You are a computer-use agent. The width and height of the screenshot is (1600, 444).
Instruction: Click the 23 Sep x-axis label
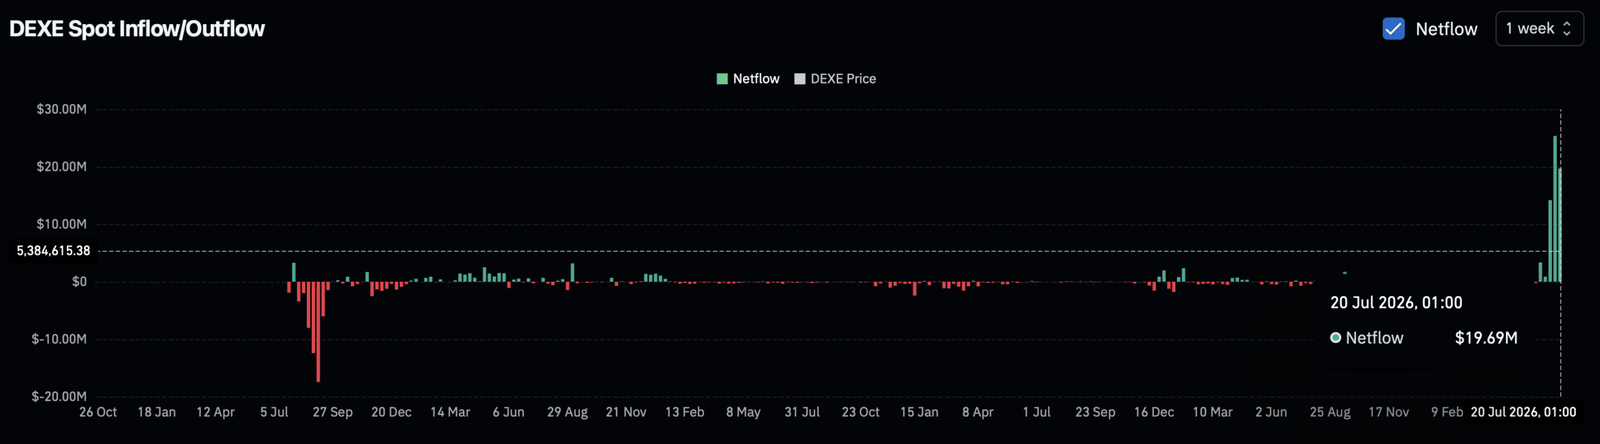pyautogui.click(x=1095, y=412)
